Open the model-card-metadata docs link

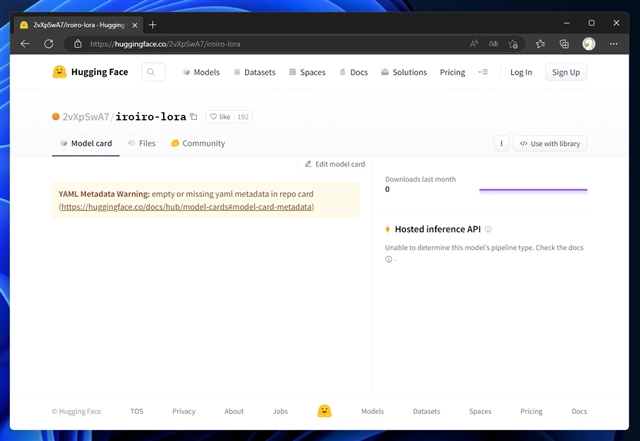click(x=186, y=207)
